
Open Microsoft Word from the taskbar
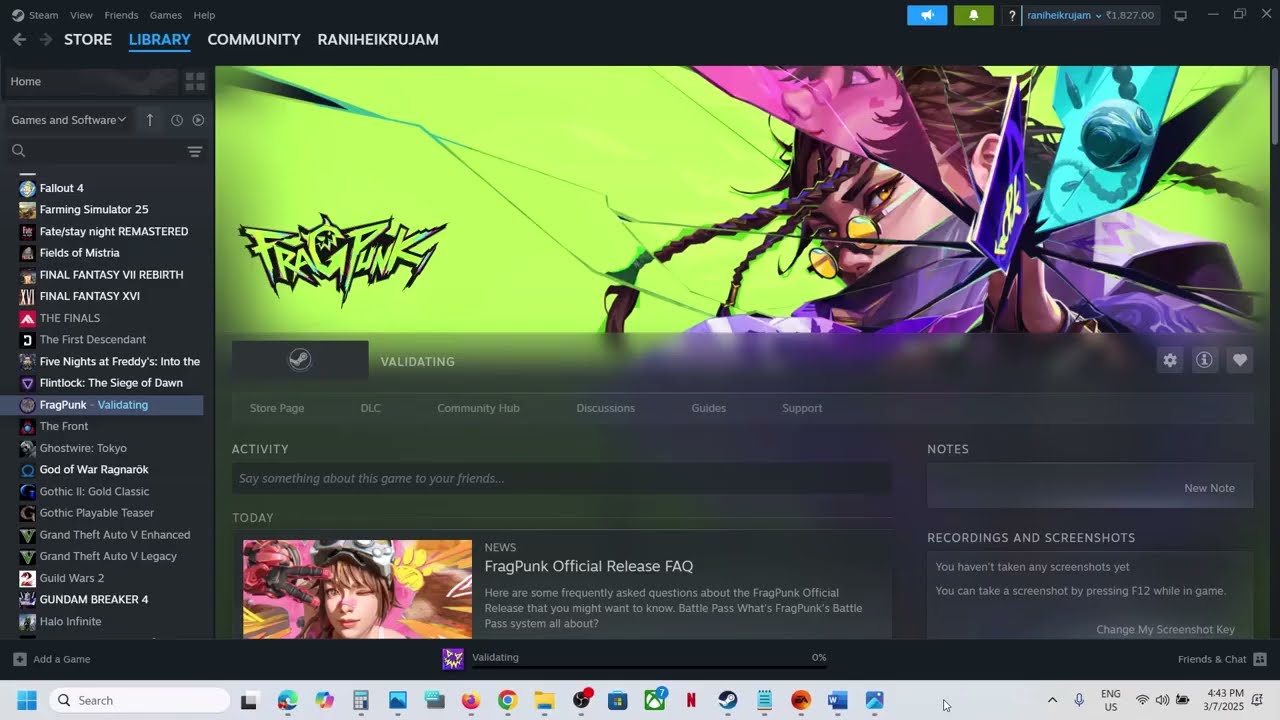[x=838, y=700]
